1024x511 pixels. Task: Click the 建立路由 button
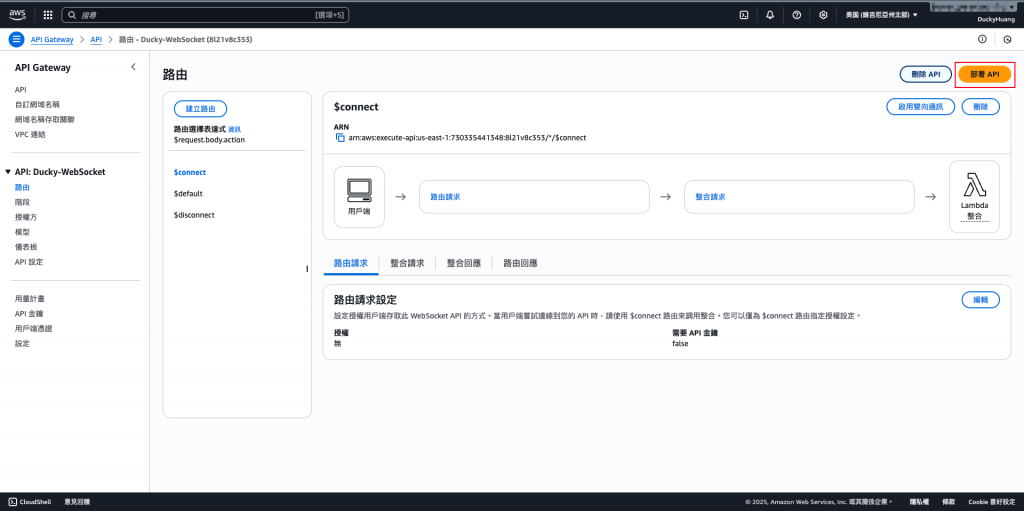pos(200,108)
